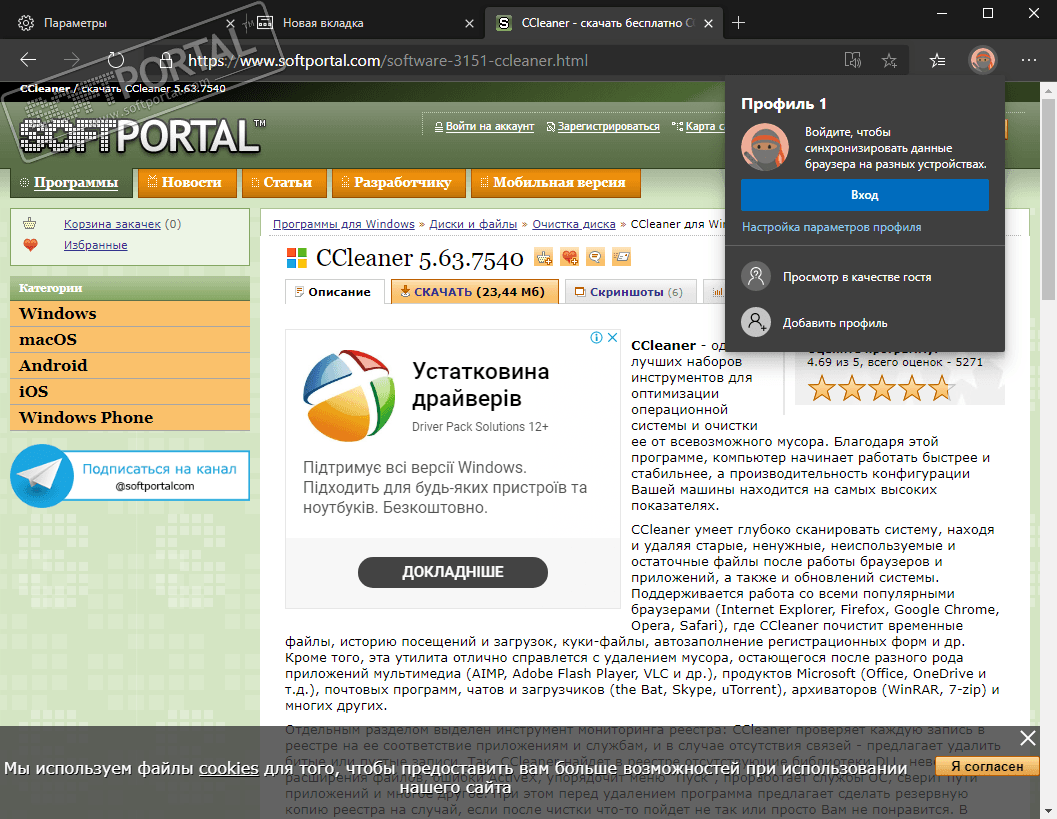The height and width of the screenshot is (819, 1057).
Task: Open the Описание tab
Action: tap(334, 292)
